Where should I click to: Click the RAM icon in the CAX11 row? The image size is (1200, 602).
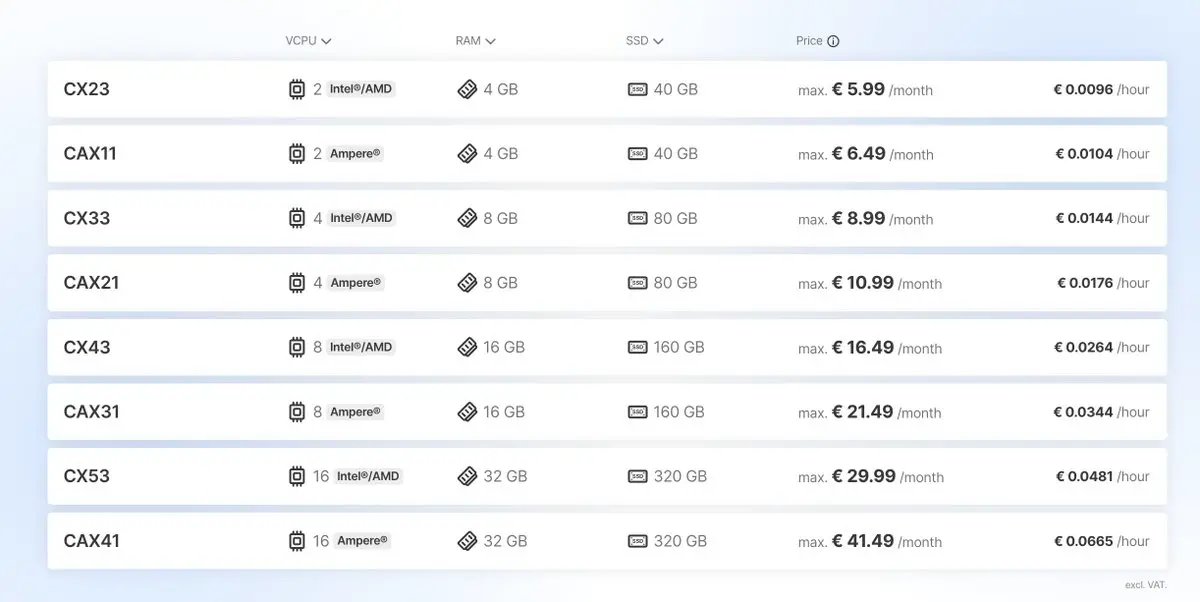467,154
